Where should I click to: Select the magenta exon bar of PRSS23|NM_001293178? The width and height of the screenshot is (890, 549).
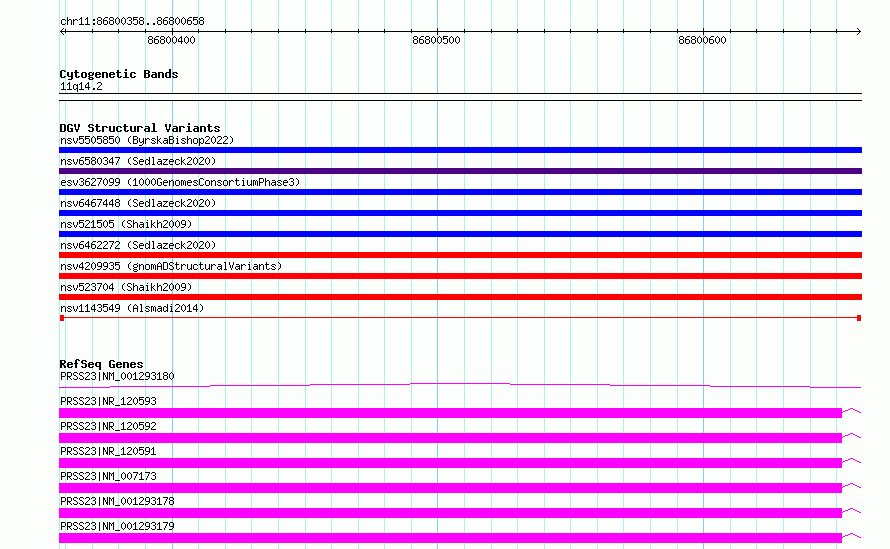[450, 513]
